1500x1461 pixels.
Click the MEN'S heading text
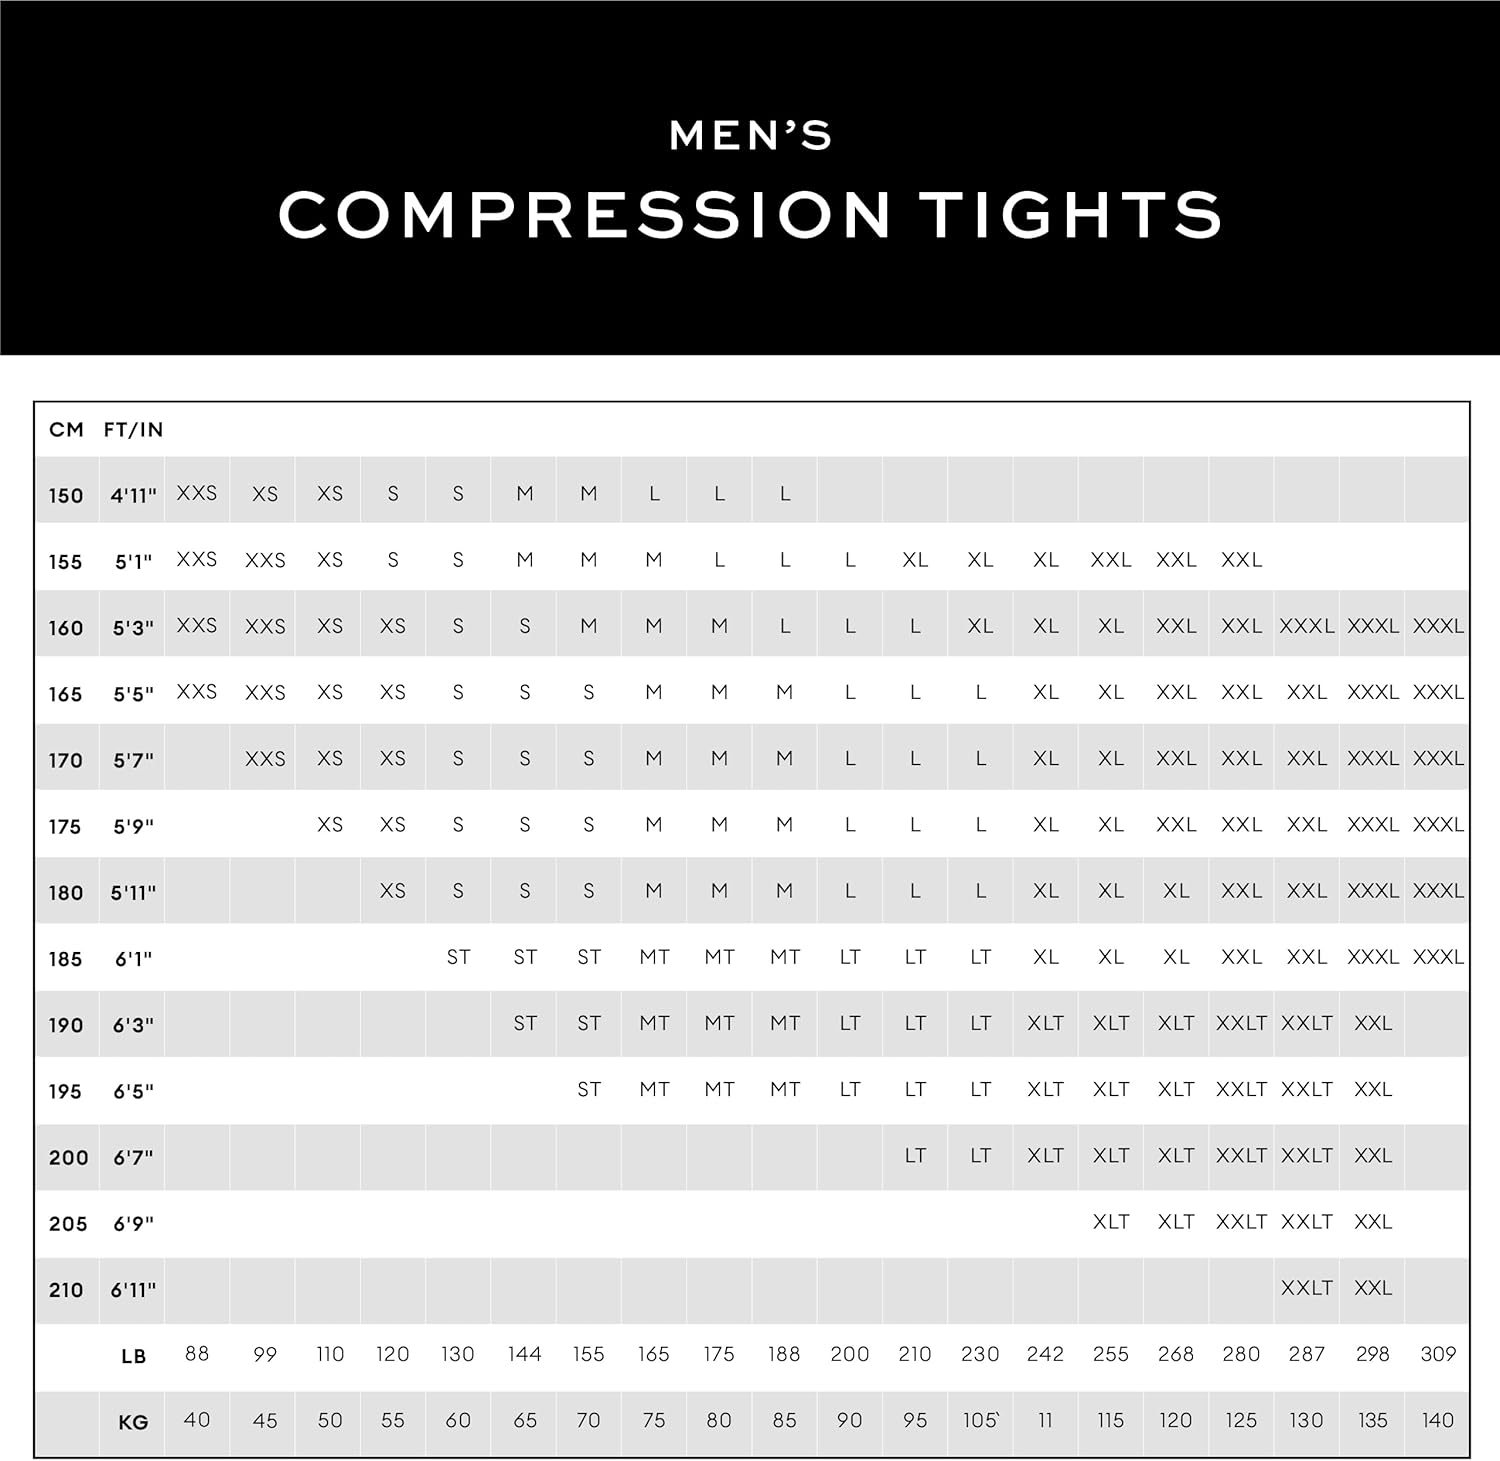click(750, 136)
